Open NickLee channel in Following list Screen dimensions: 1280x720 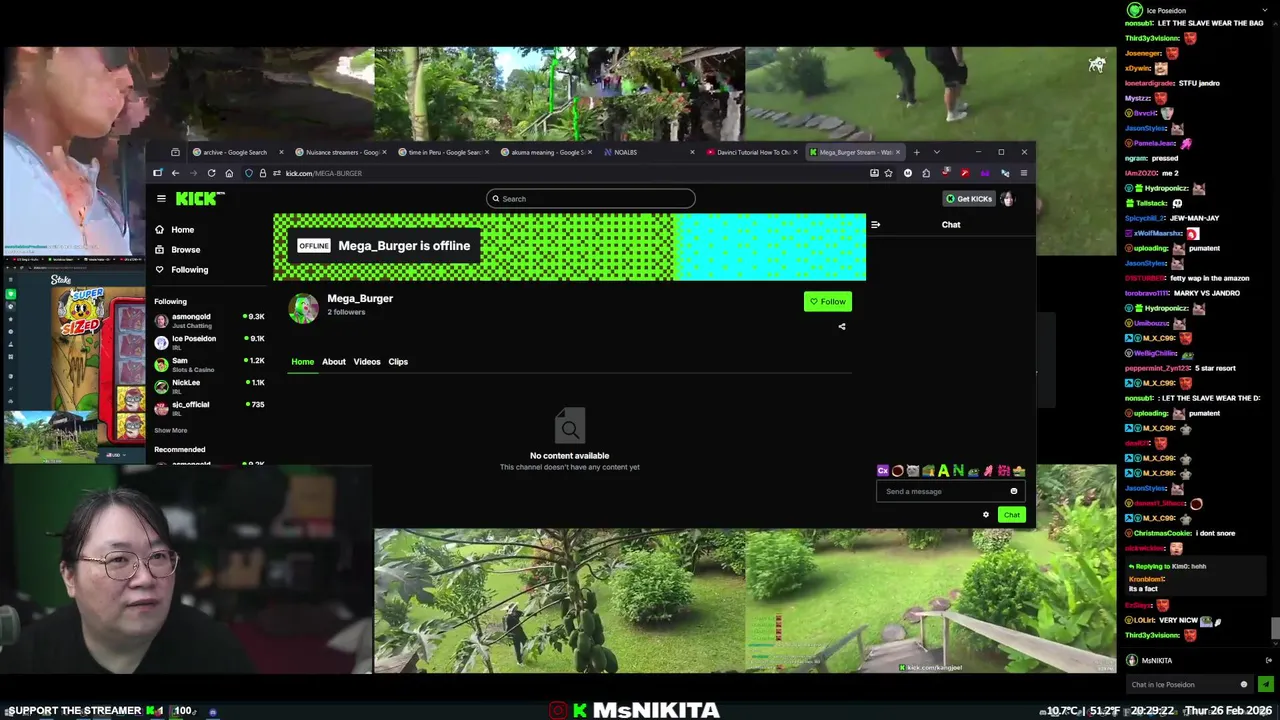pyautogui.click(x=208, y=386)
